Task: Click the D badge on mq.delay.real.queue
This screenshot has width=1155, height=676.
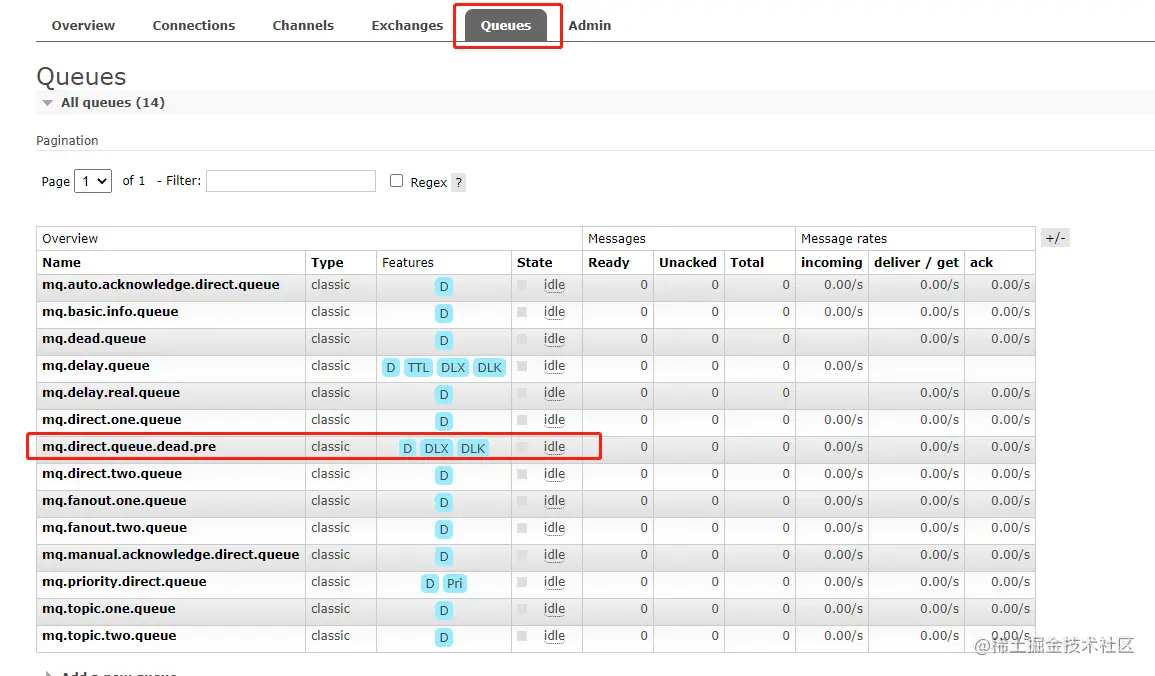Action: pyautogui.click(x=443, y=395)
